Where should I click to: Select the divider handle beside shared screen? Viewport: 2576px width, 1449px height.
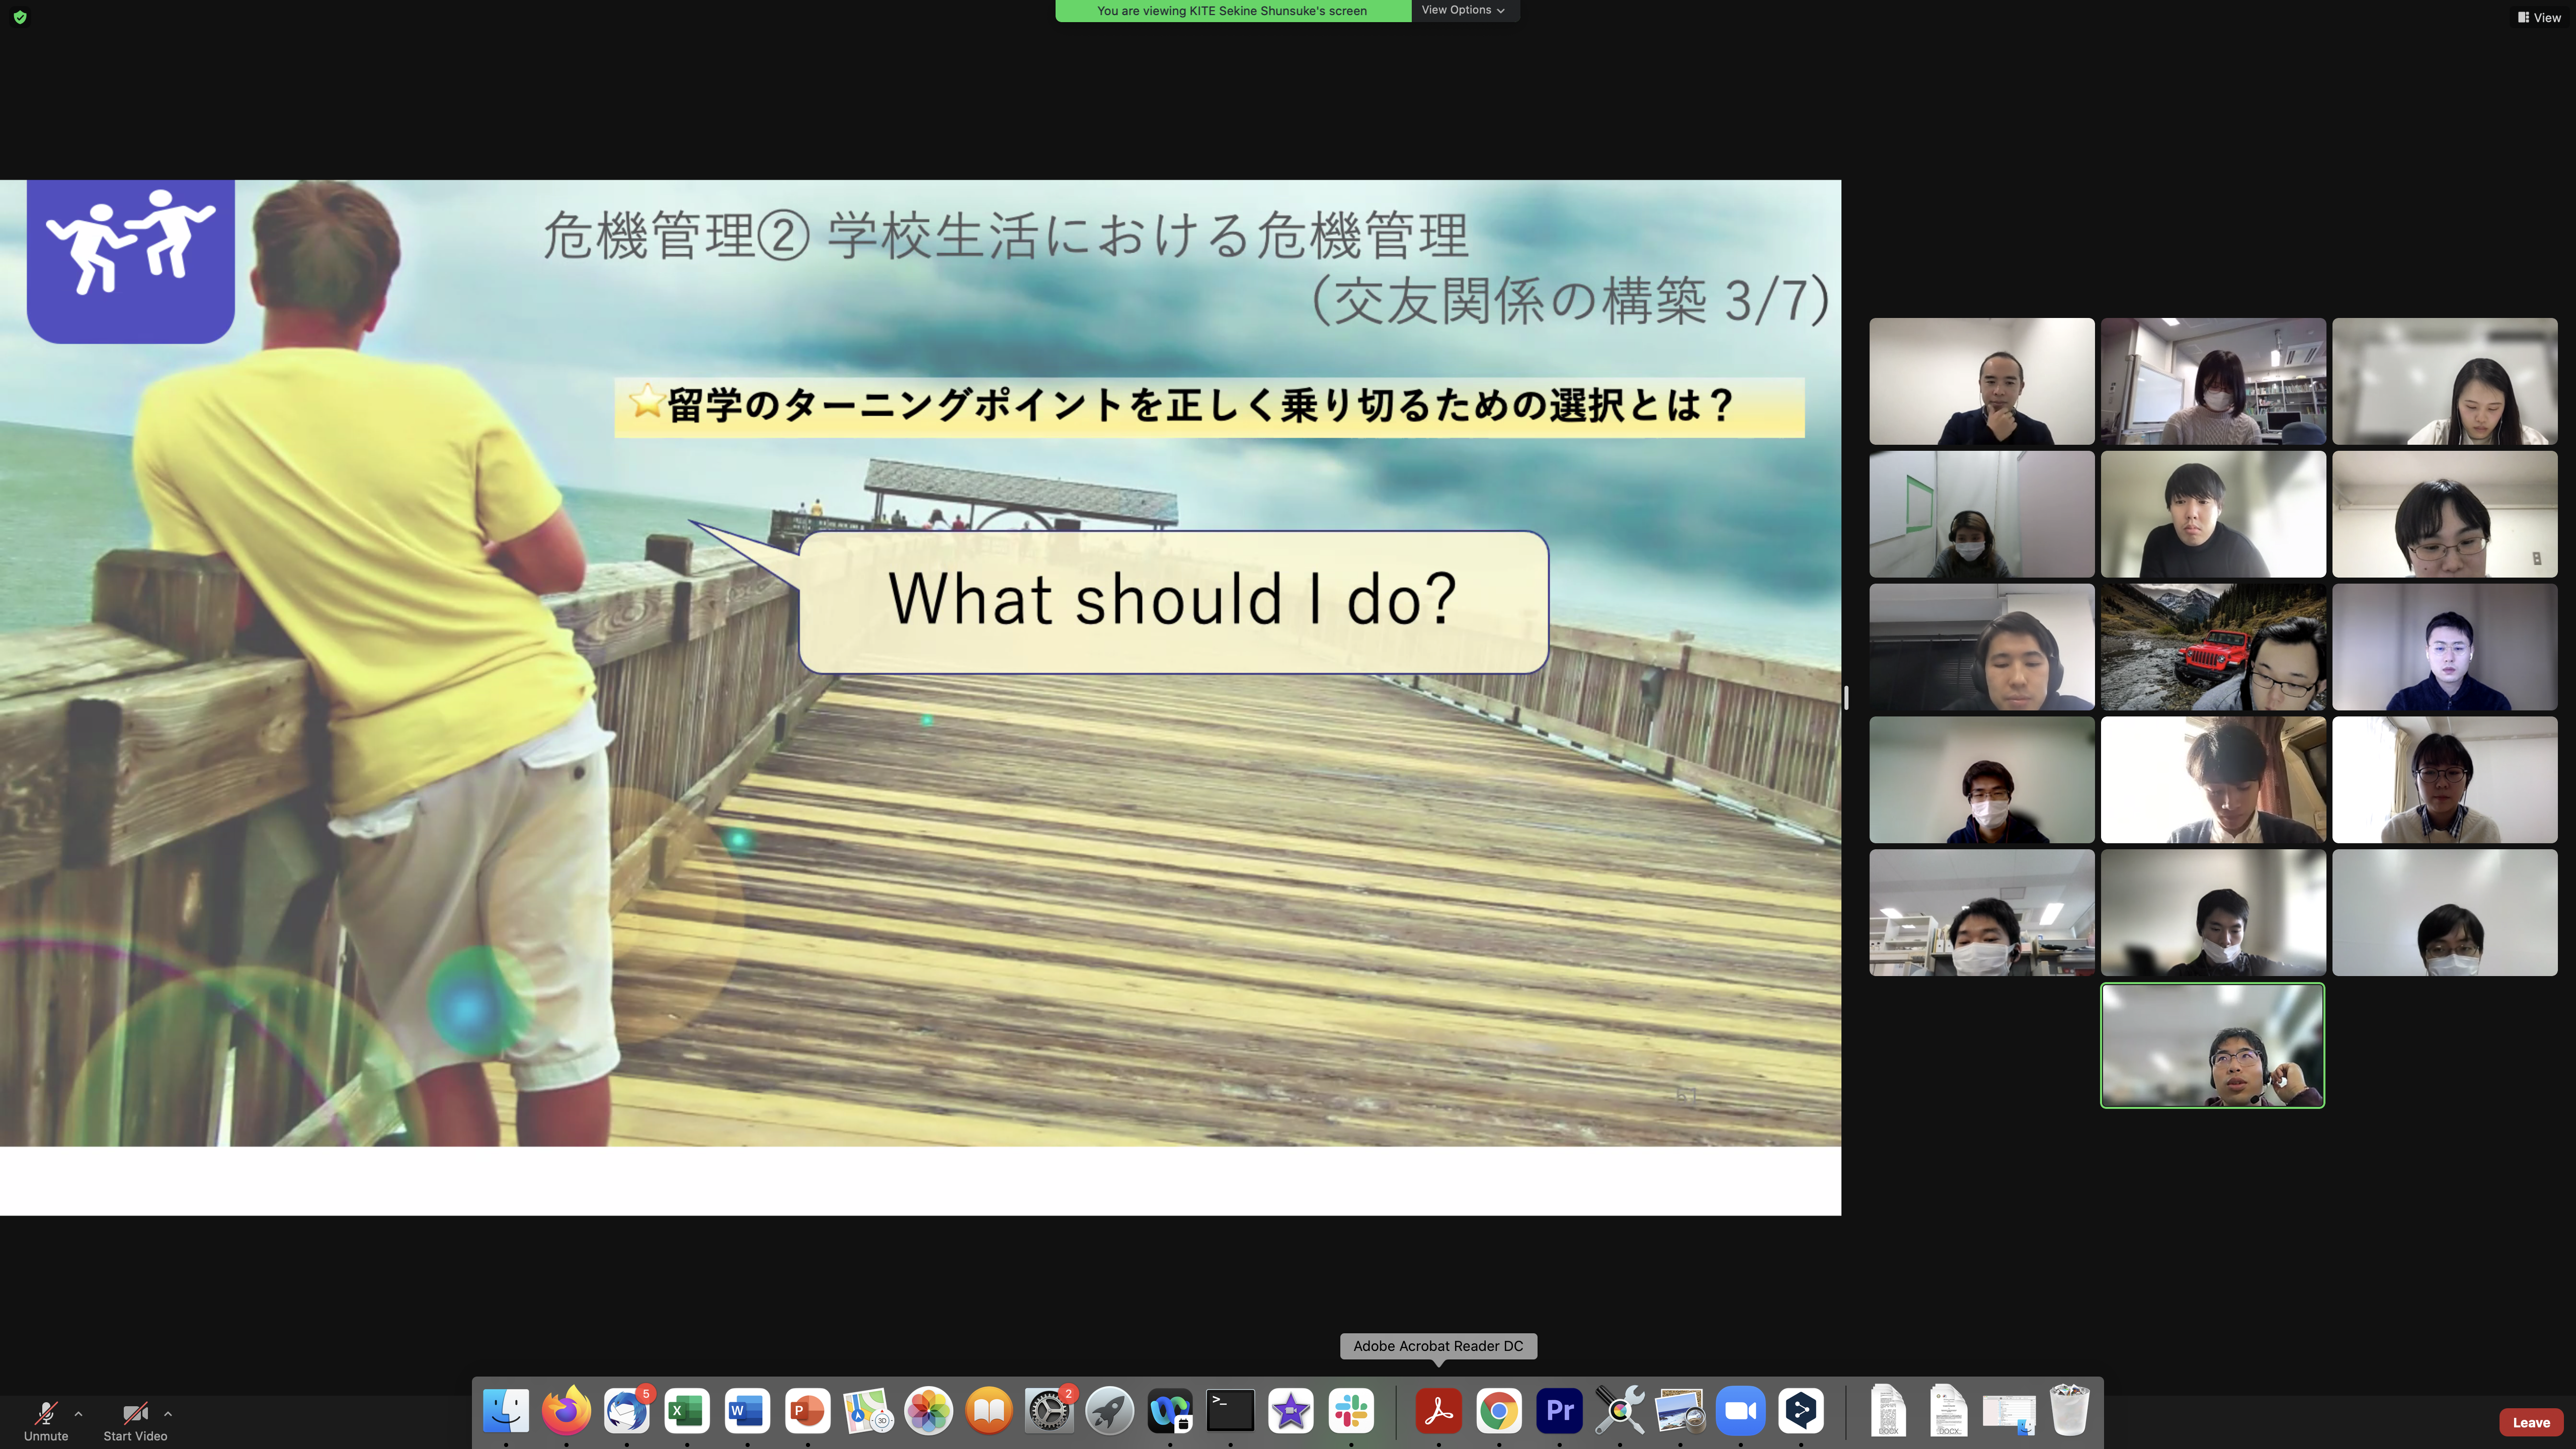pos(1846,697)
